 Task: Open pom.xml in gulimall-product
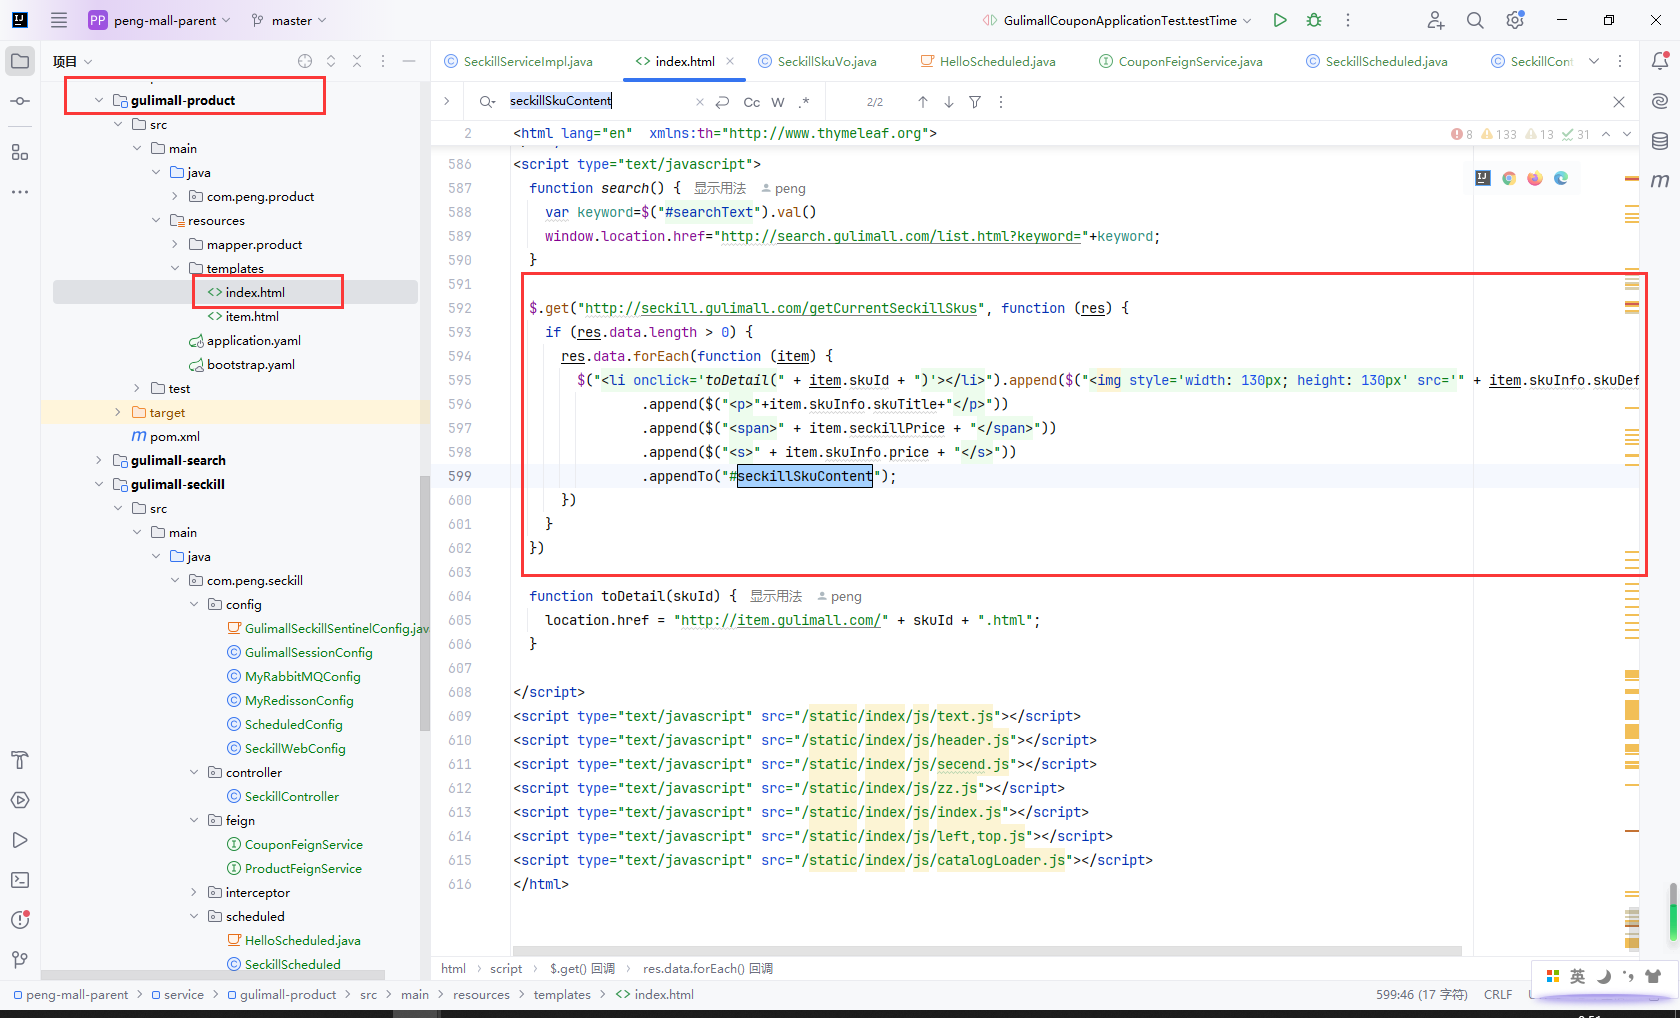175,436
